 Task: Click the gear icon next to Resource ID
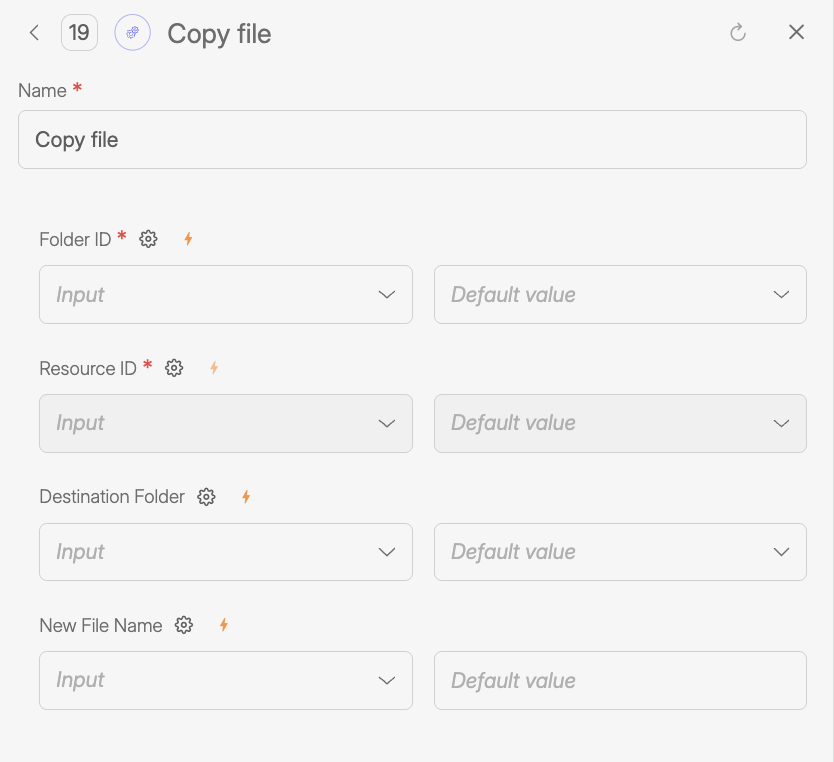point(174,368)
